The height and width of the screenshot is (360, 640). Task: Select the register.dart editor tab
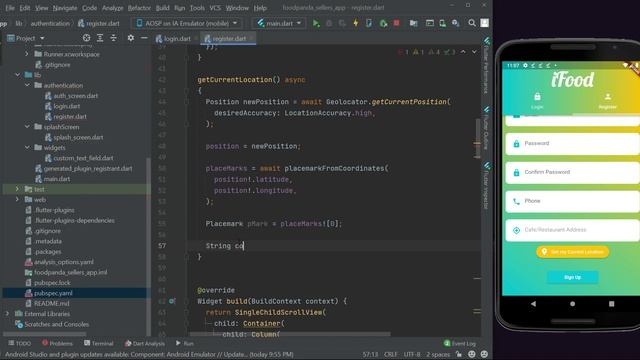tap(229, 38)
